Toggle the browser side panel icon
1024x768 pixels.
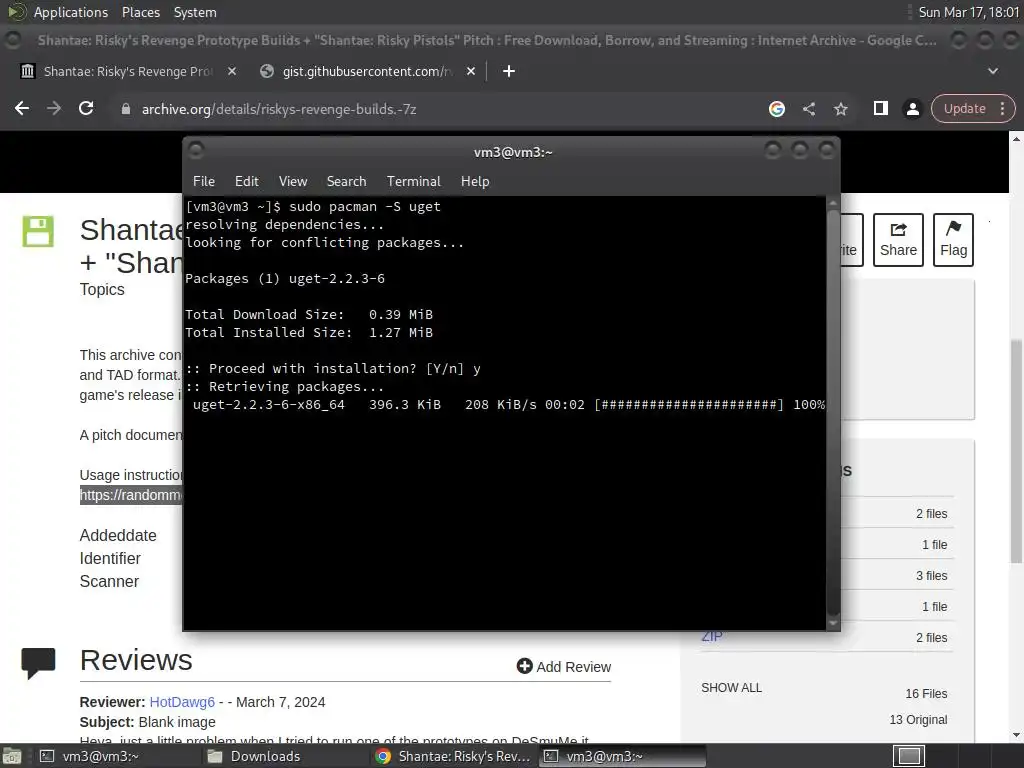880,108
